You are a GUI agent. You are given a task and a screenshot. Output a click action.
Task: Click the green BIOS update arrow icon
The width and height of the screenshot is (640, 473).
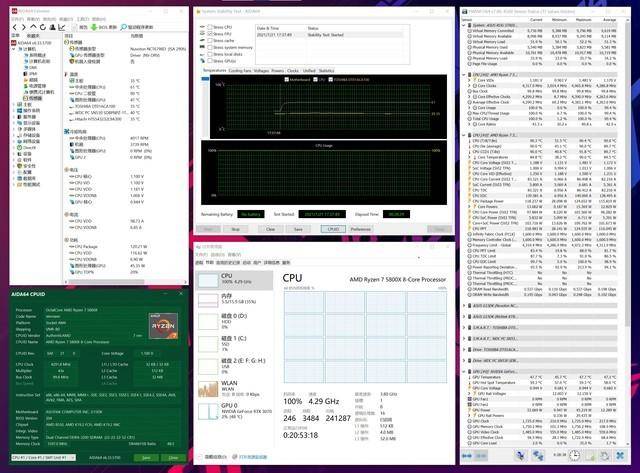point(94,27)
